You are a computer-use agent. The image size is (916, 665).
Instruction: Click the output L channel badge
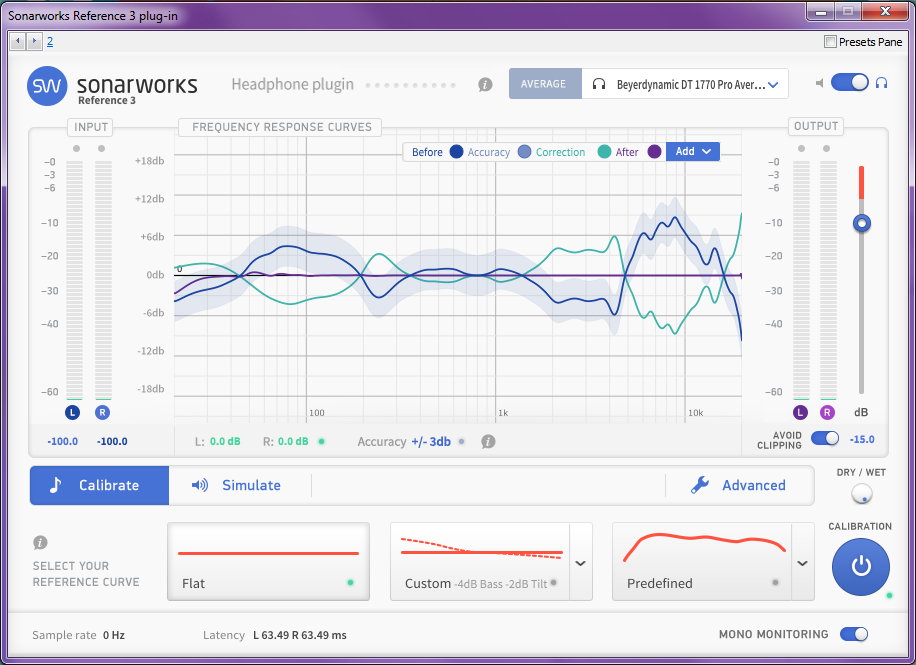click(x=800, y=413)
